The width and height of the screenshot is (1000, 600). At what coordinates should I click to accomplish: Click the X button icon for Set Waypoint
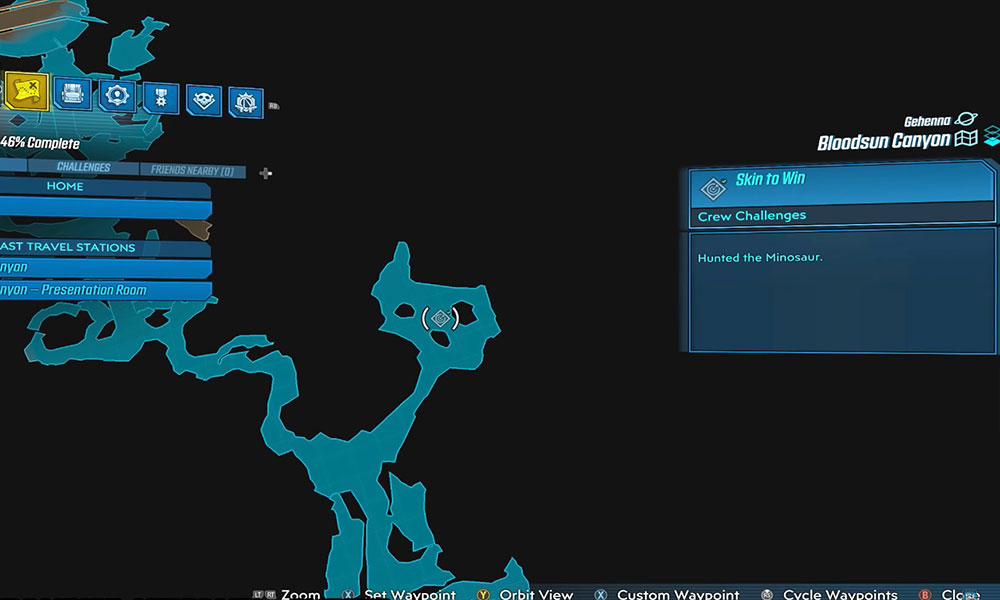click(x=348, y=595)
